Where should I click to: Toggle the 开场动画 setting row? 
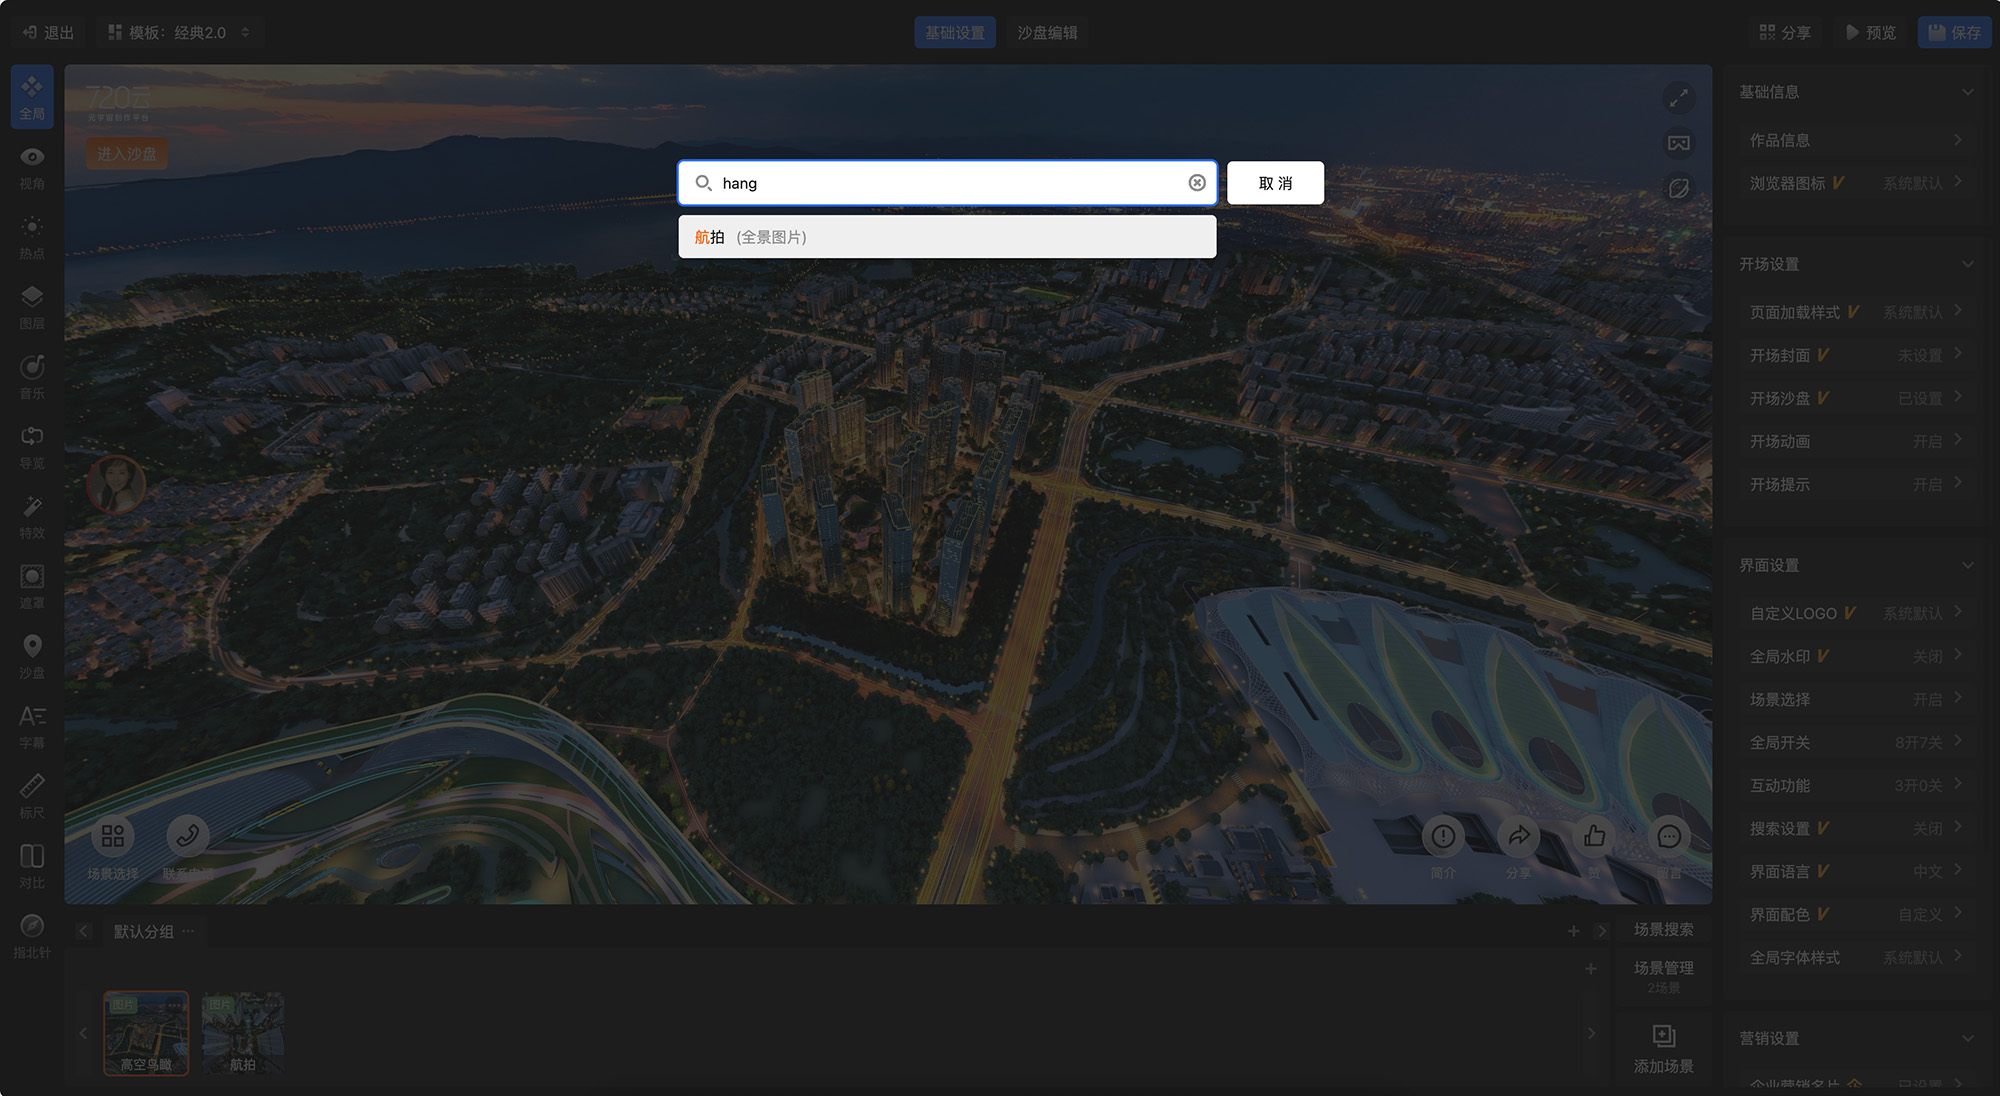pyautogui.click(x=1855, y=441)
